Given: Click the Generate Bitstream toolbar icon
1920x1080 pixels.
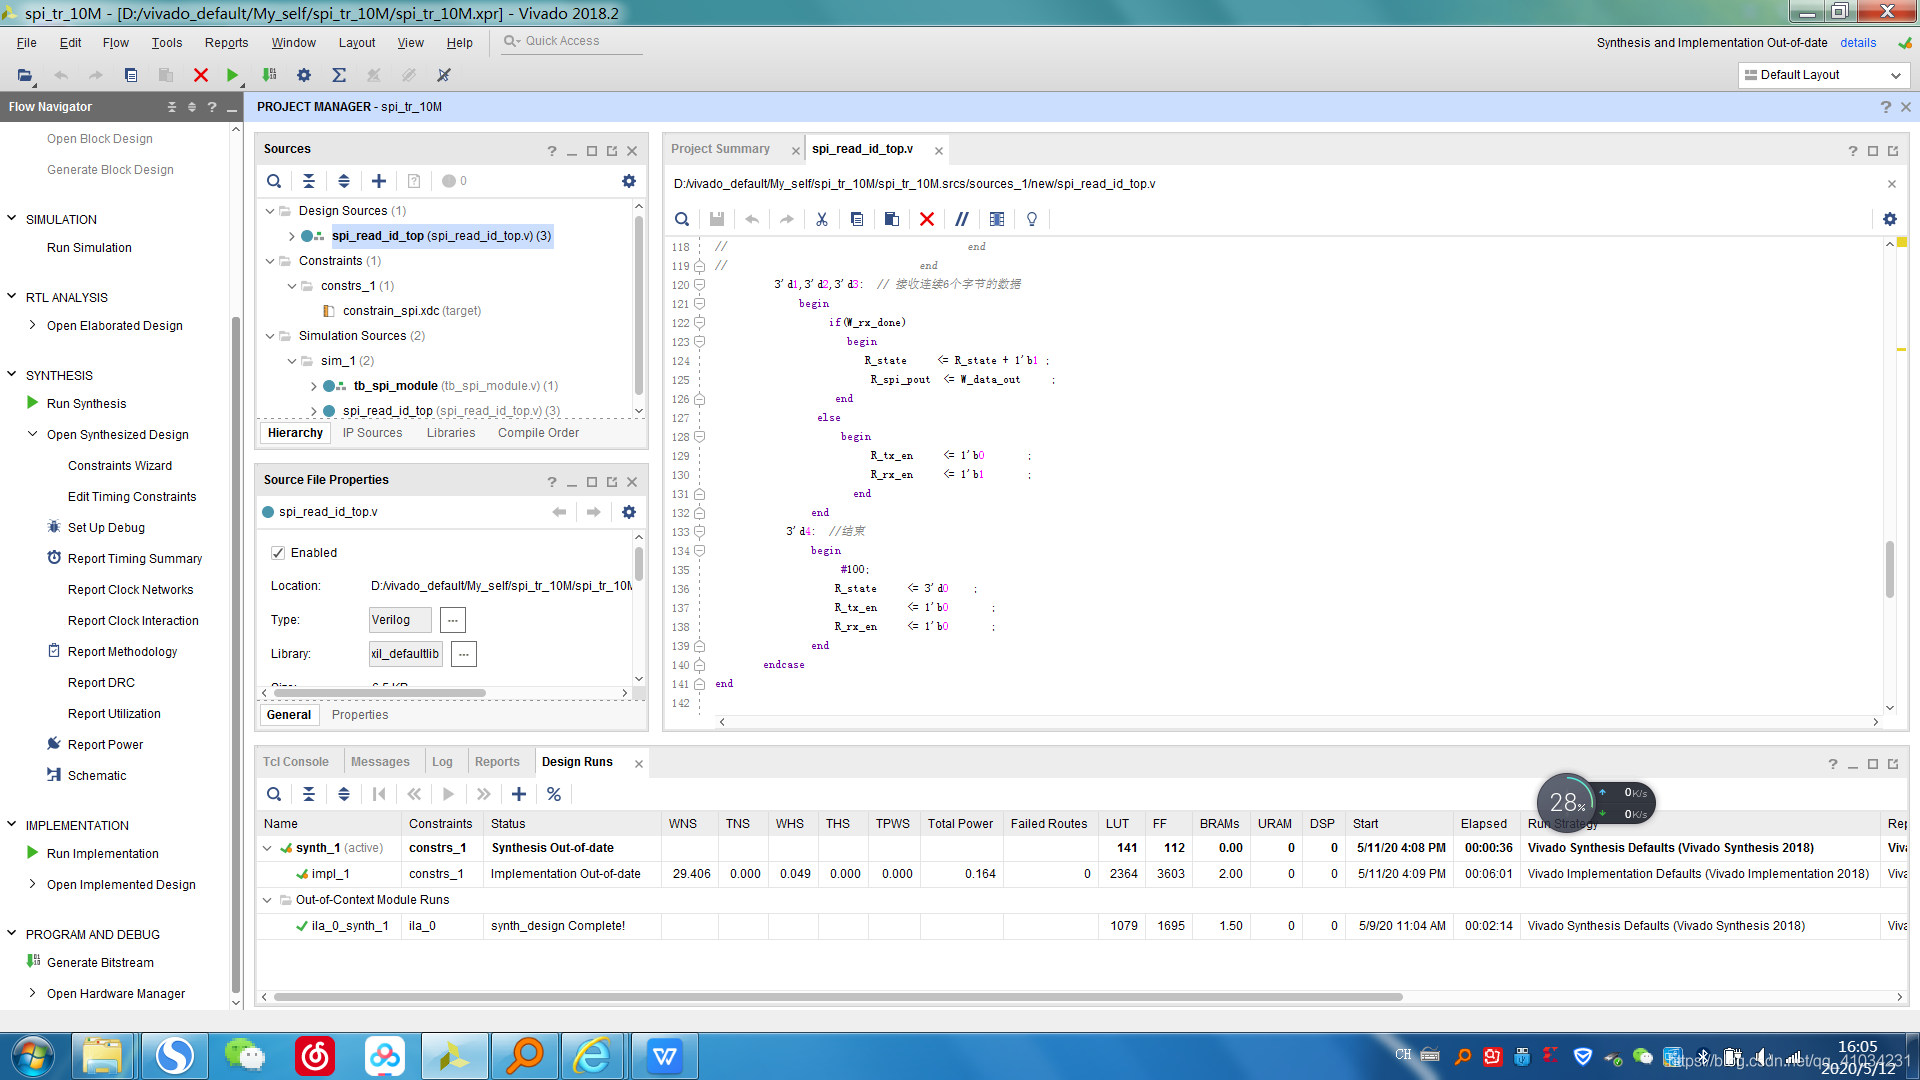Looking at the screenshot, I should (x=269, y=75).
